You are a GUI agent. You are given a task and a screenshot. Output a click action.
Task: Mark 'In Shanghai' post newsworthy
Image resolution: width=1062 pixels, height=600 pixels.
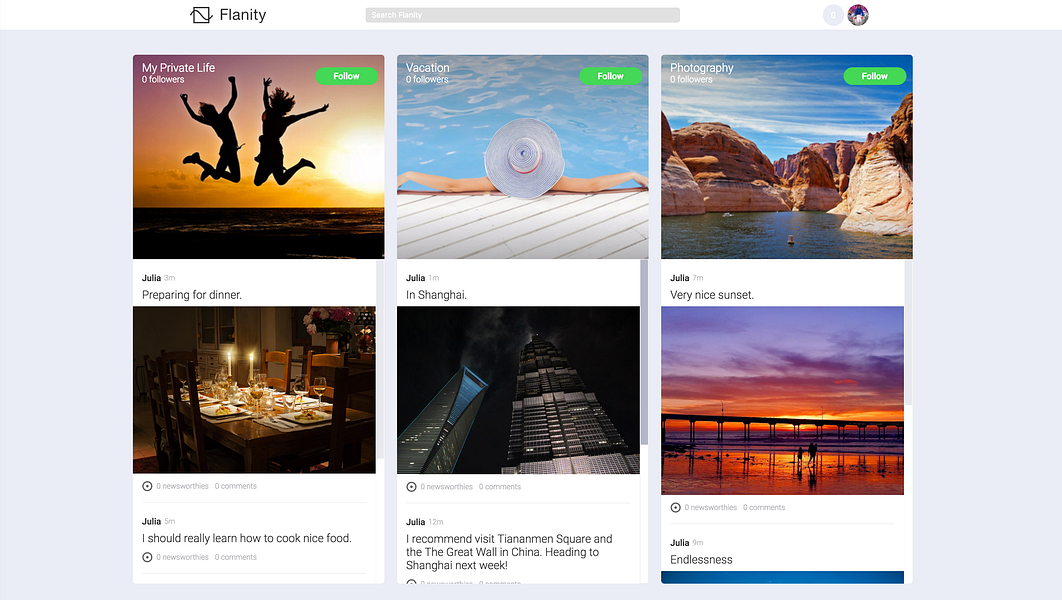coord(411,487)
